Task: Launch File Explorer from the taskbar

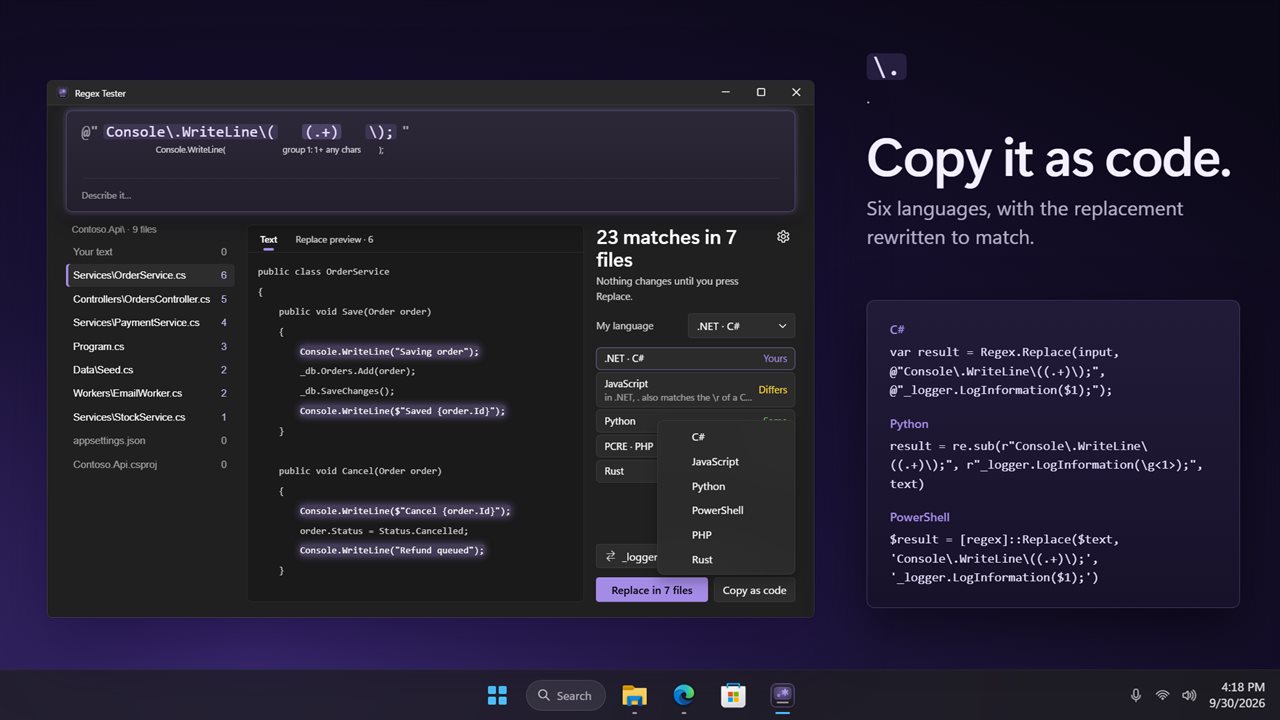Action: (x=634, y=695)
